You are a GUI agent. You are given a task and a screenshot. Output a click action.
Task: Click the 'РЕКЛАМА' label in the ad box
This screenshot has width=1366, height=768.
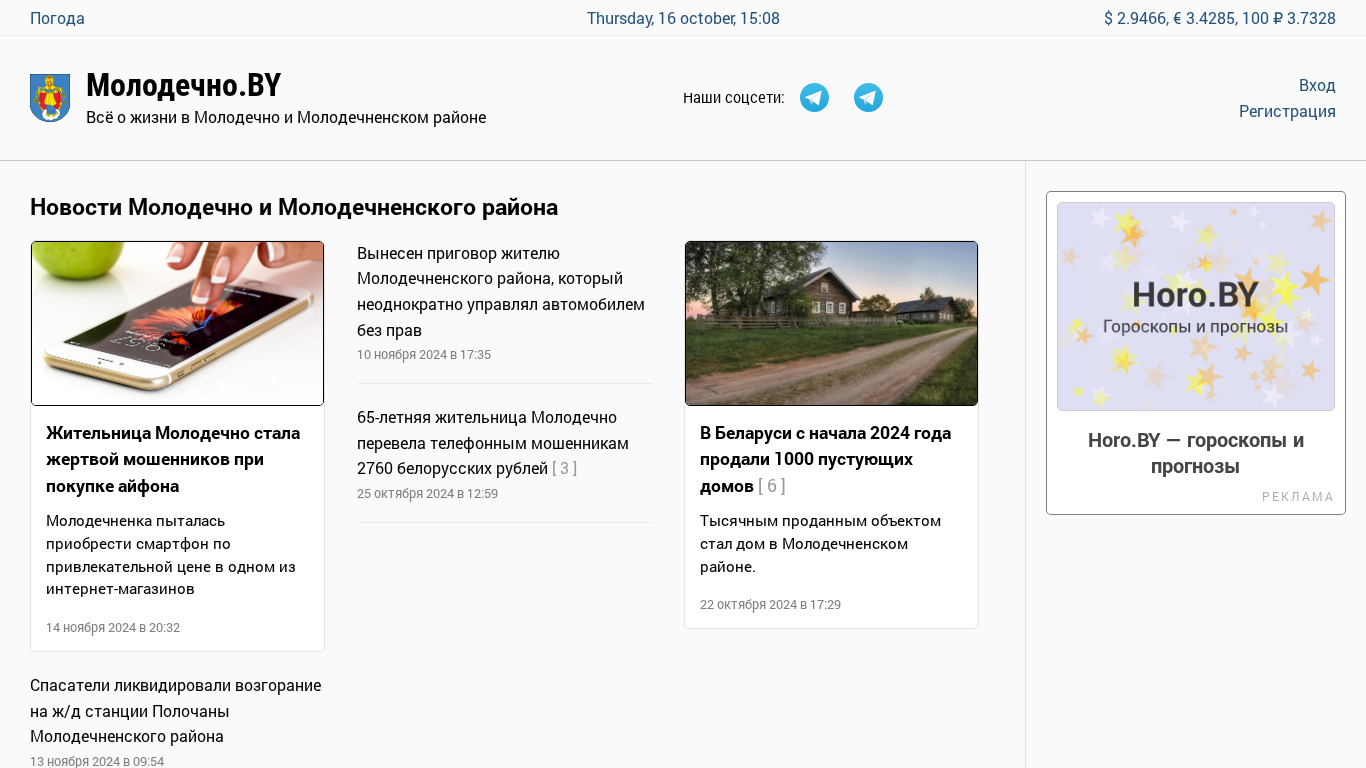(1298, 497)
